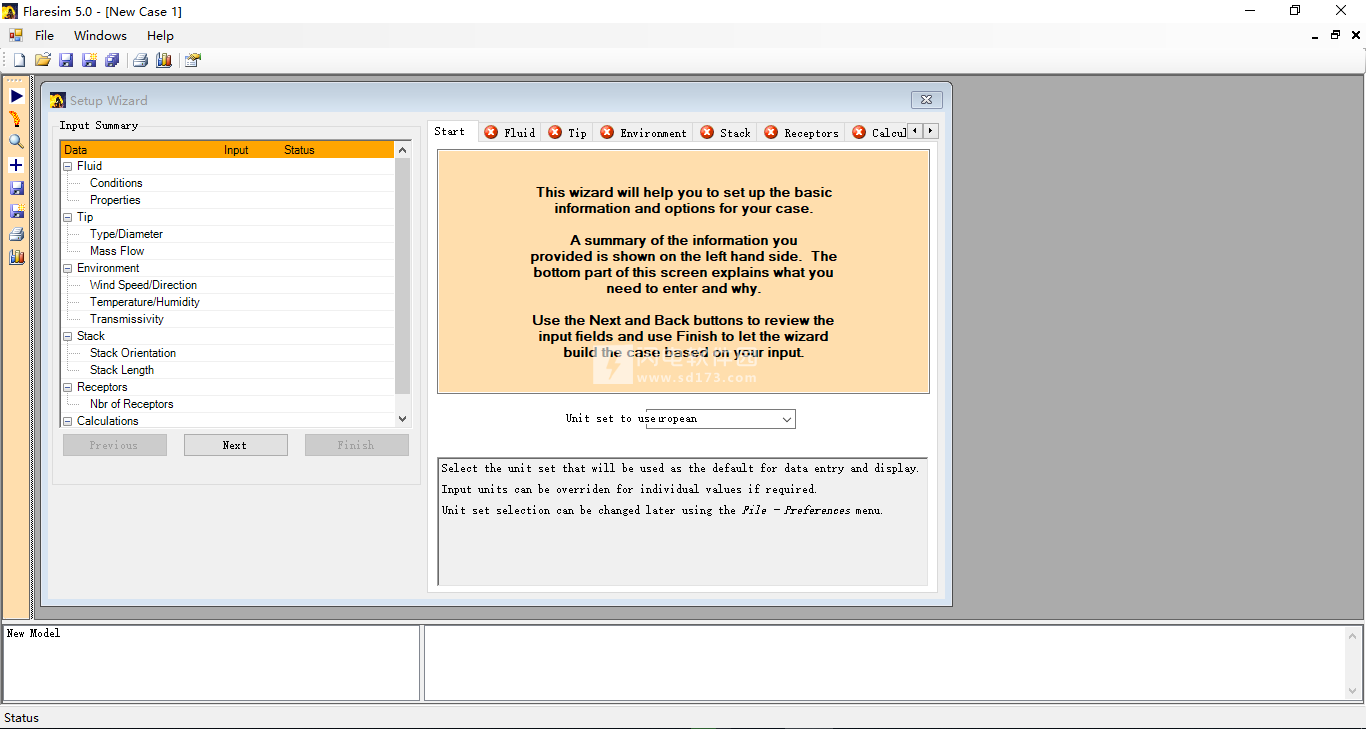Collapse the Tip tree node
1366x729 pixels.
pos(68,217)
